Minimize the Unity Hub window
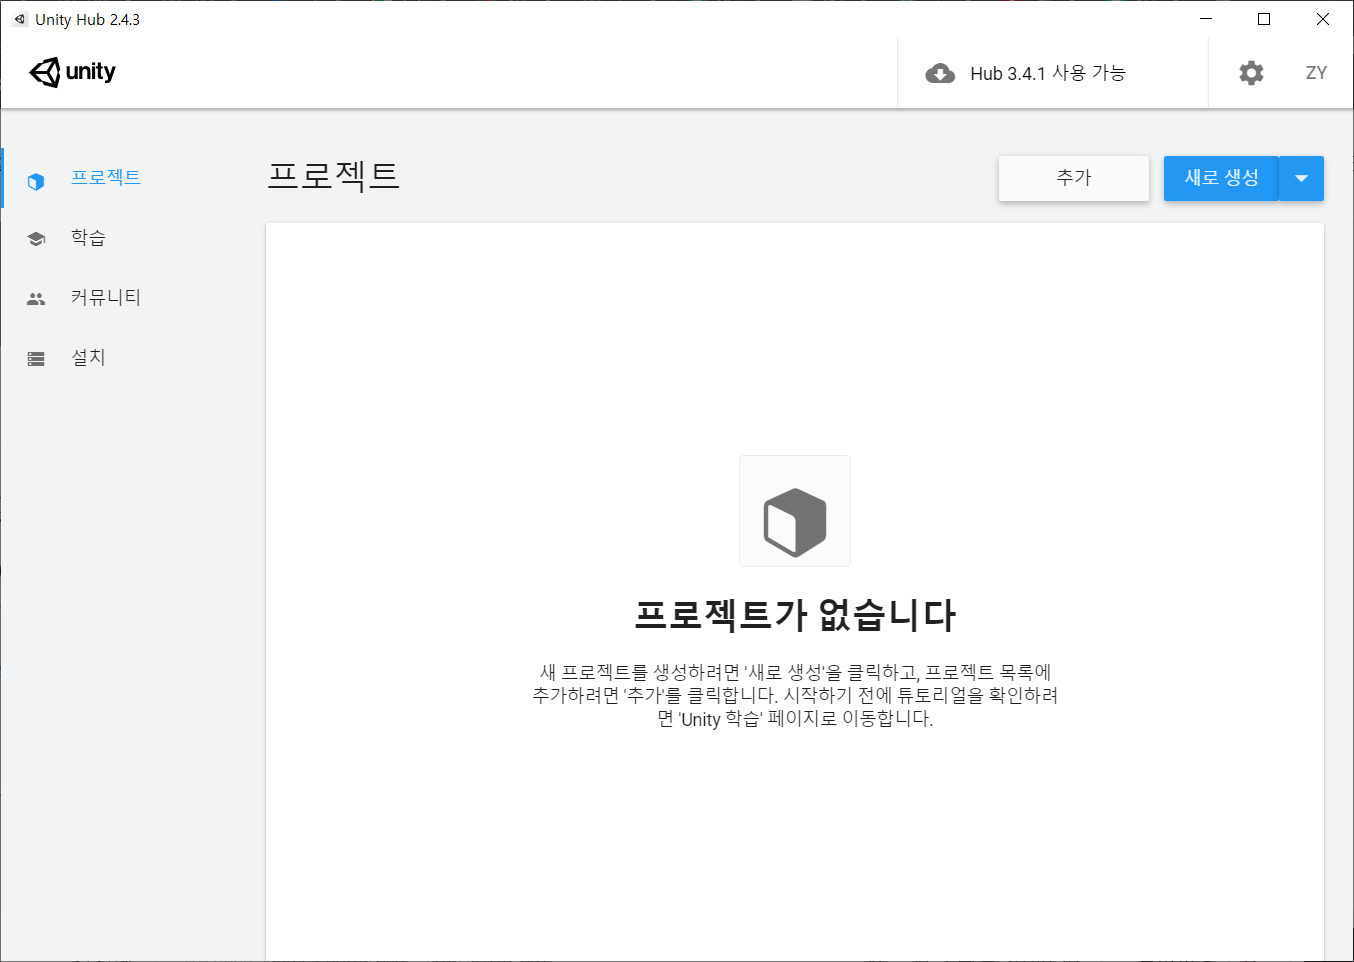1354x962 pixels. (1206, 19)
